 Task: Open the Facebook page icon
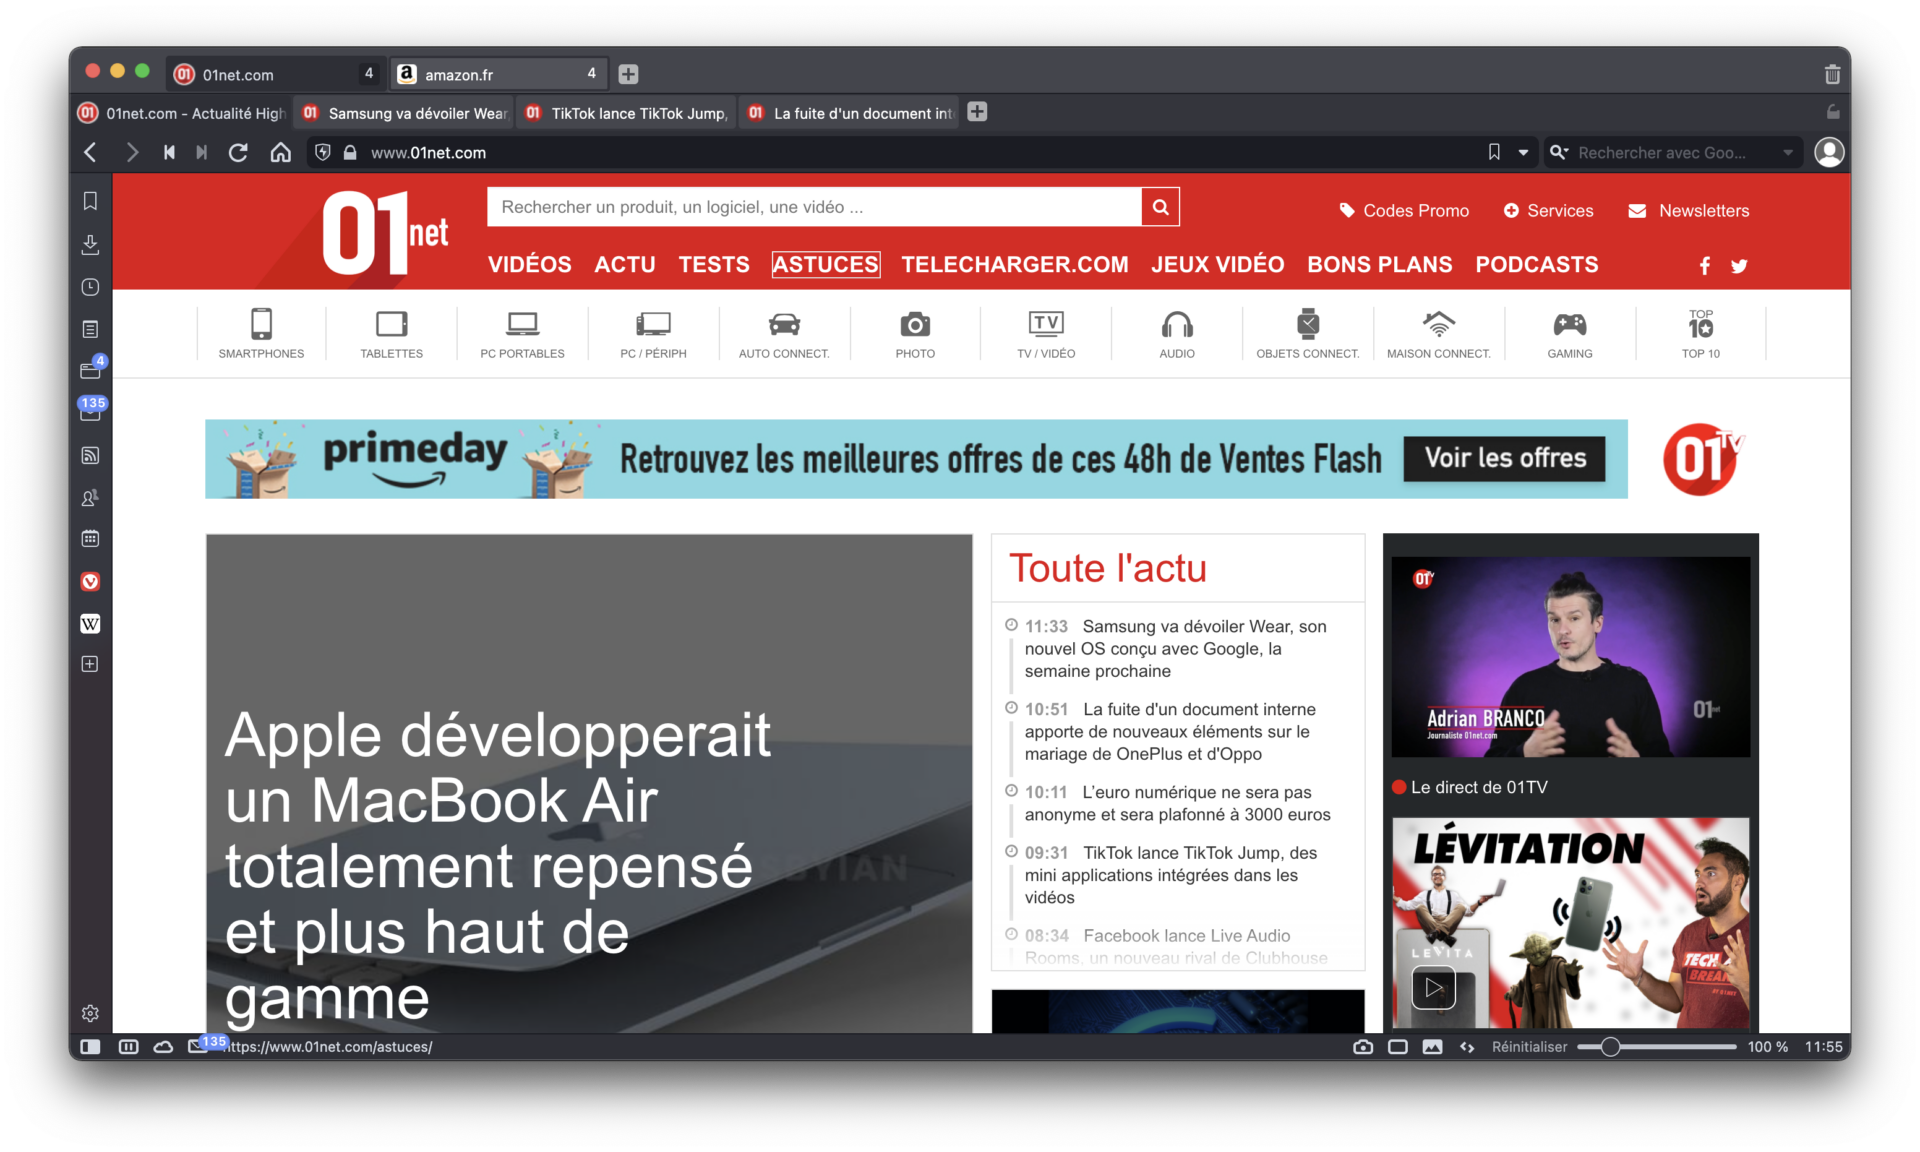click(x=1705, y=265)
